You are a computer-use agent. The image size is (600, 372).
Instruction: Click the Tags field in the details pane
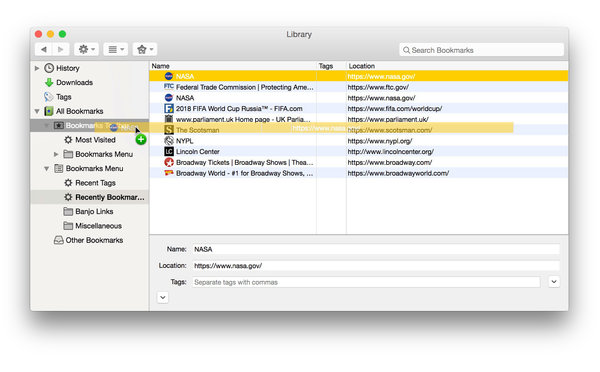366,282
